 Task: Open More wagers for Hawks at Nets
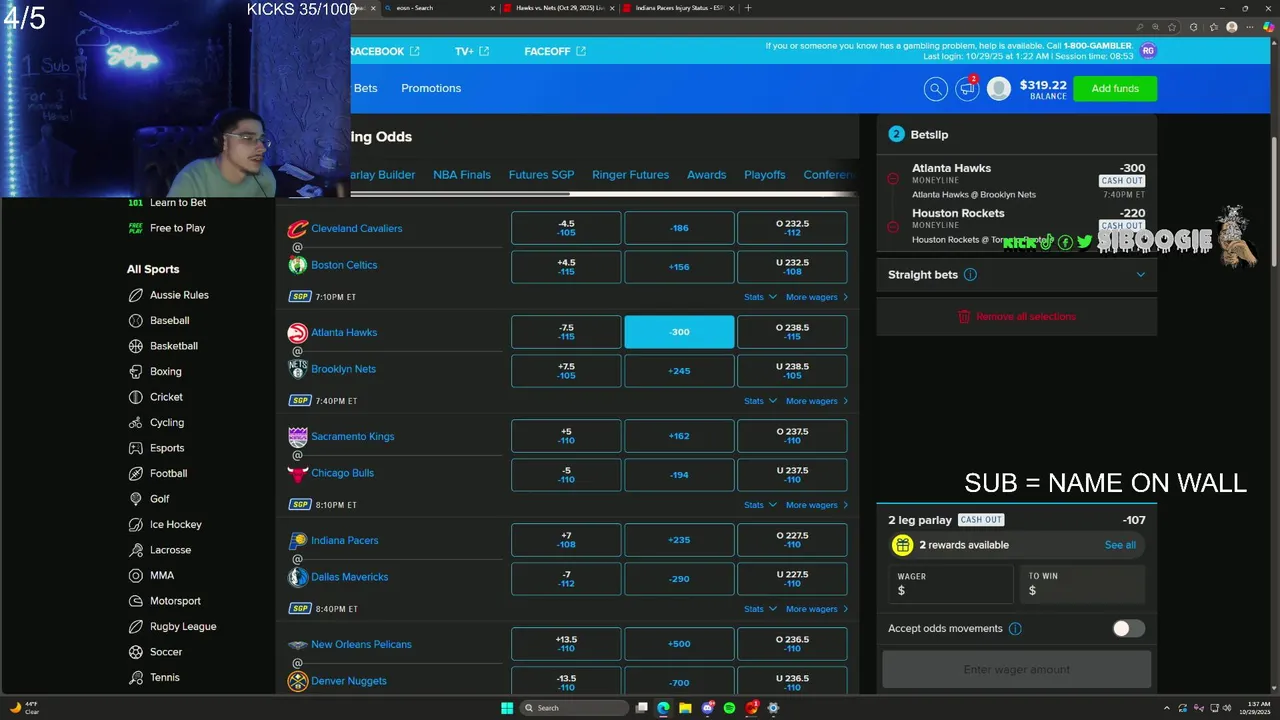[x=817, y=401]
